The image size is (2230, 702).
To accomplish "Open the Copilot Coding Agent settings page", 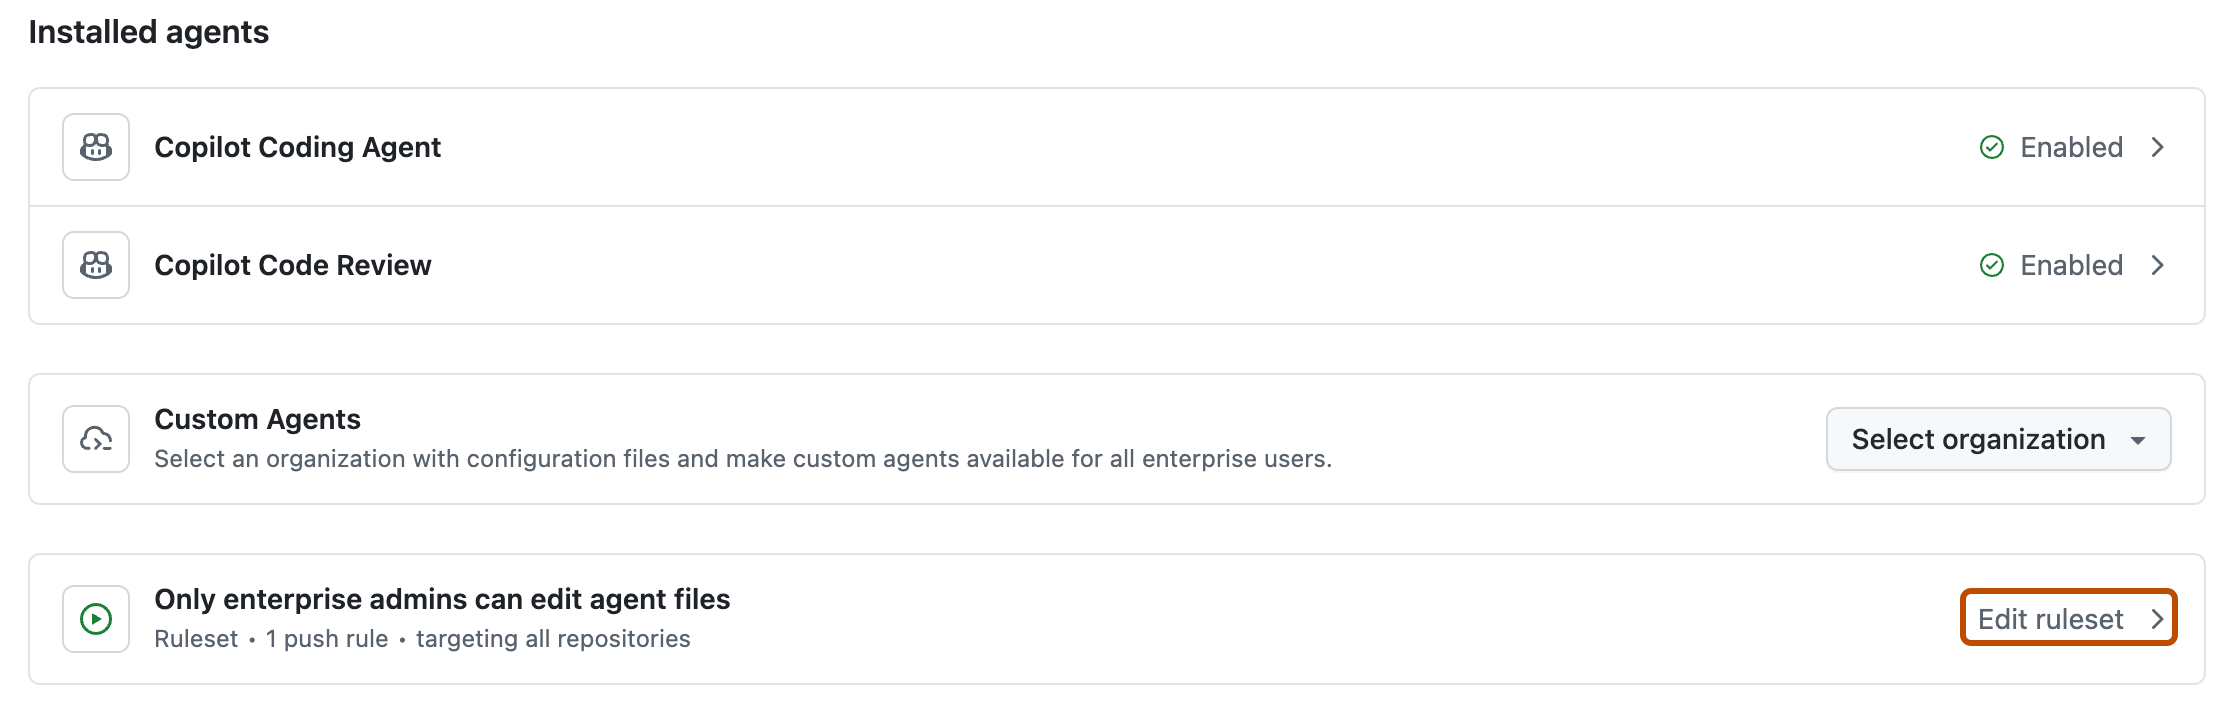I will [x=297, y=147].
